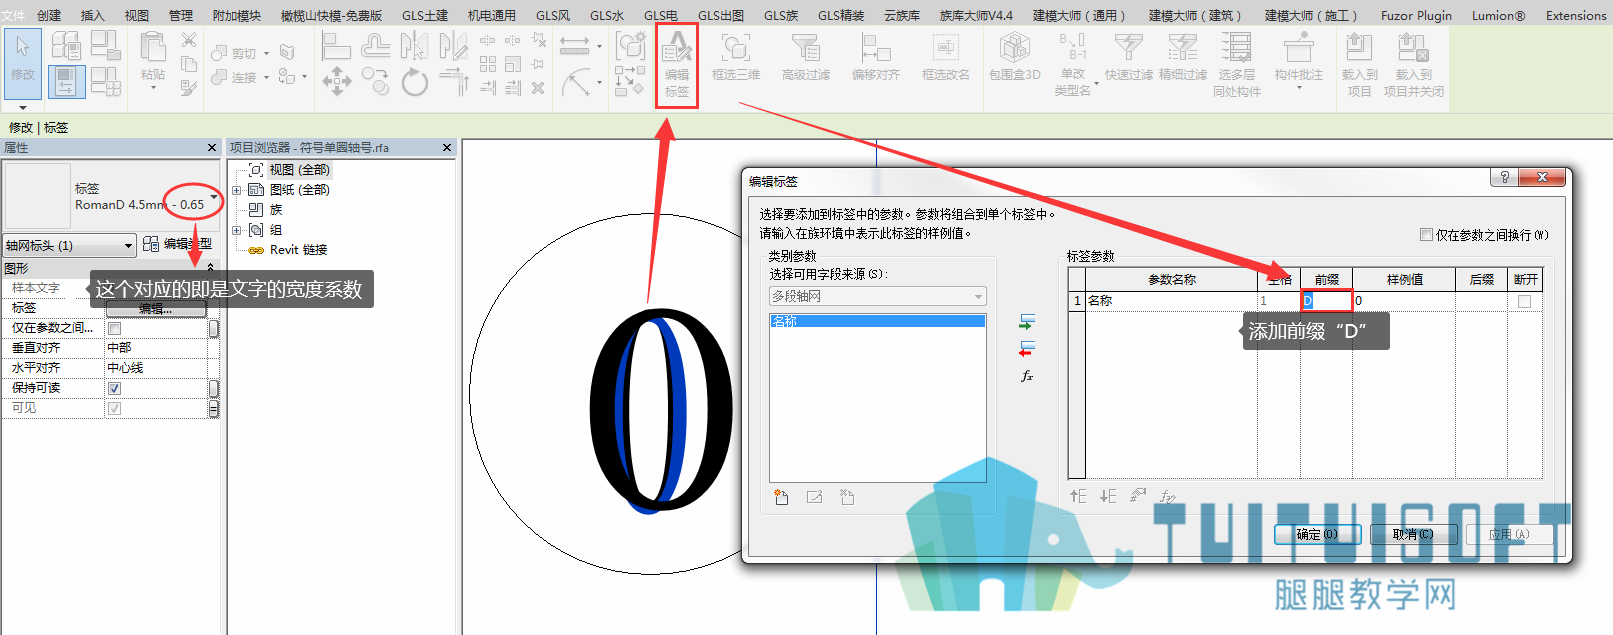Screen dimensions: 1613x635
Task: Click 应用 (A) in the dialog
Action: click(1509, 534)
